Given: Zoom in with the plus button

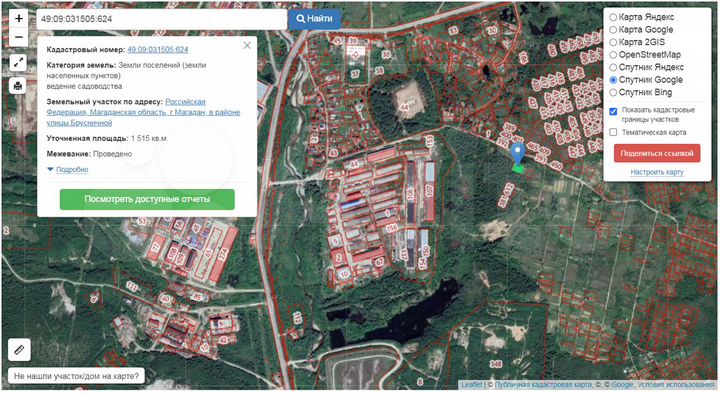Looking at the screenshot, I should click(x=18, y=19).
